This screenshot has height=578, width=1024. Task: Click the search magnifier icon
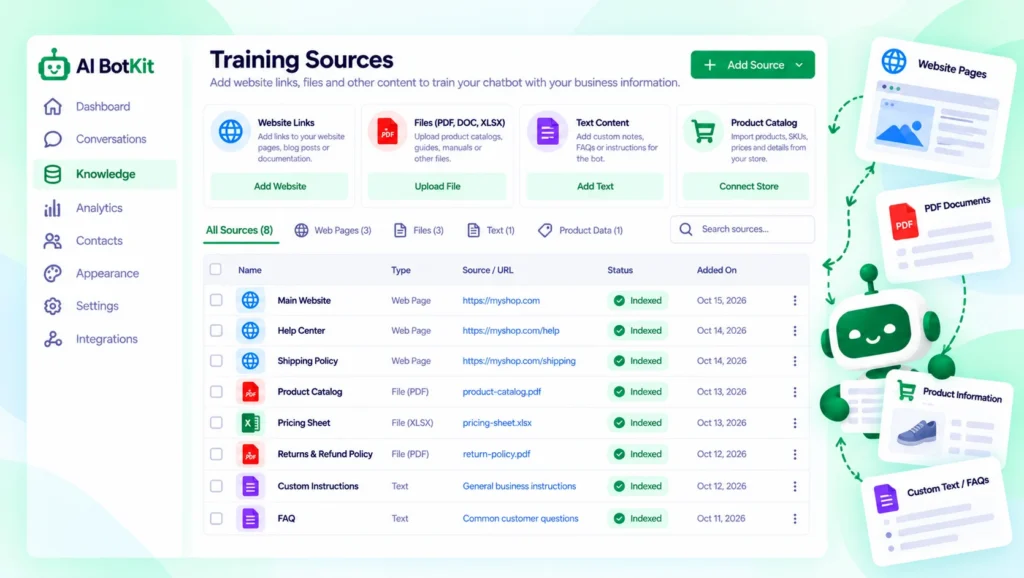(x=686, y=229)
